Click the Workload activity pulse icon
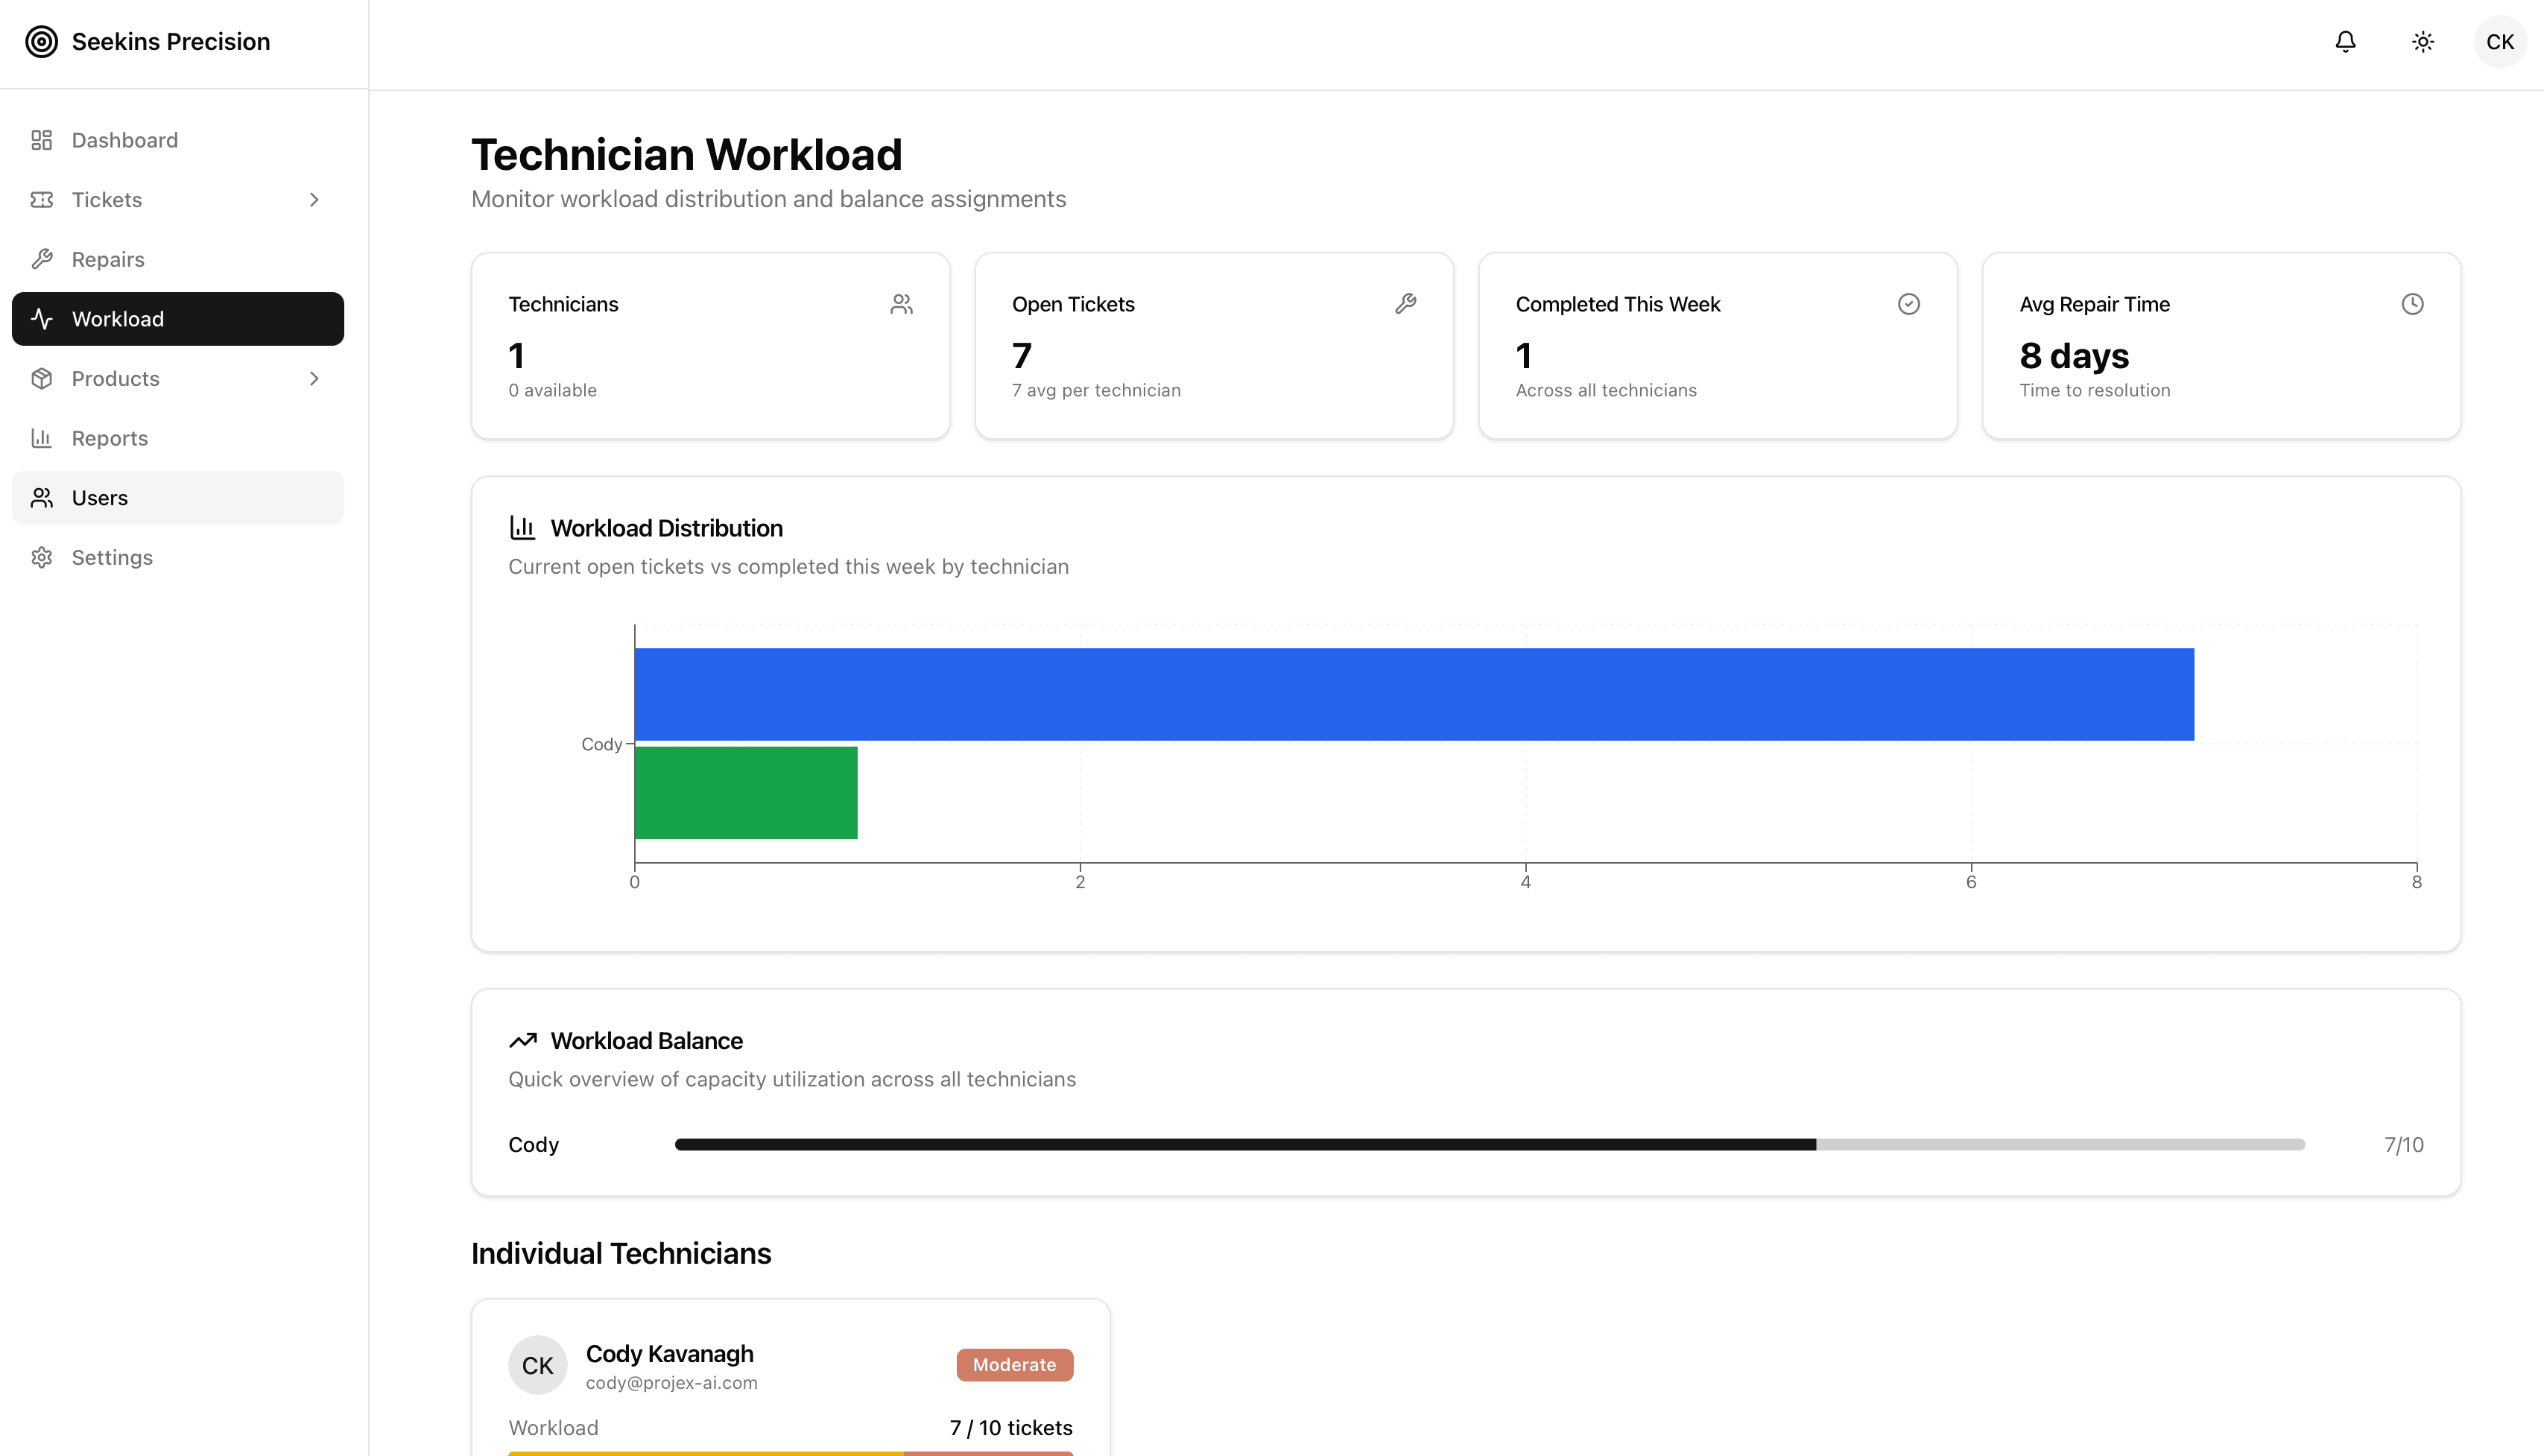2544x1456 pixels. pyautogui.click(x=42, y=319)
